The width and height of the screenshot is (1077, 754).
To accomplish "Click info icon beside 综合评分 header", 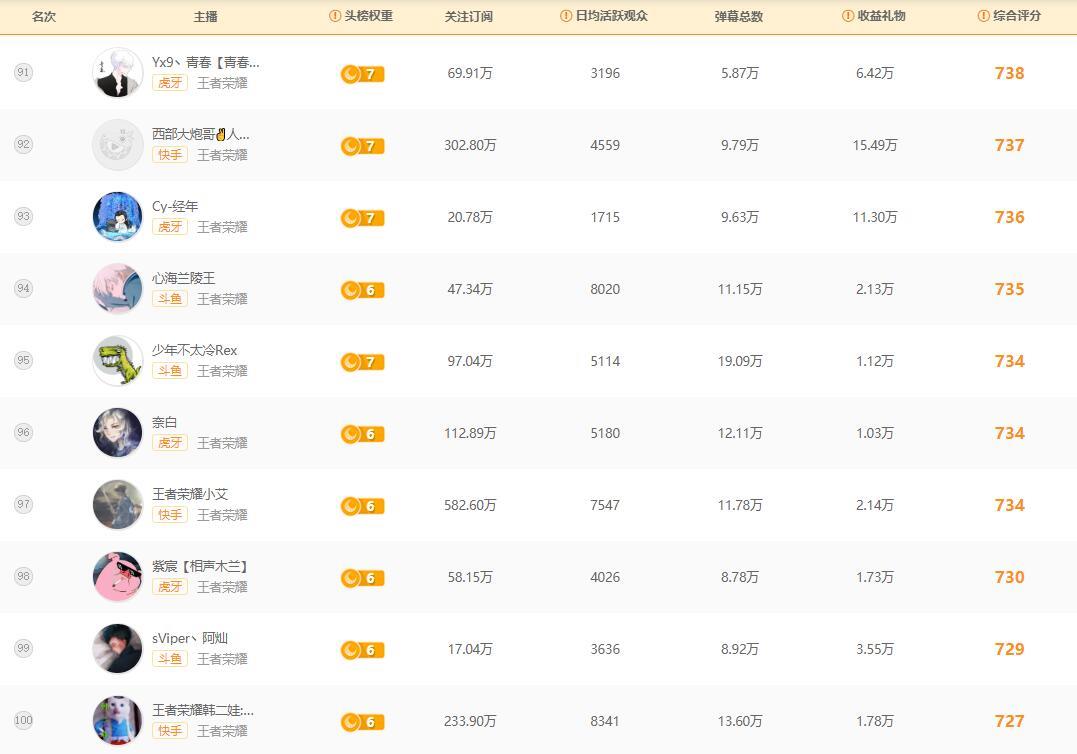I will (984, 17).
